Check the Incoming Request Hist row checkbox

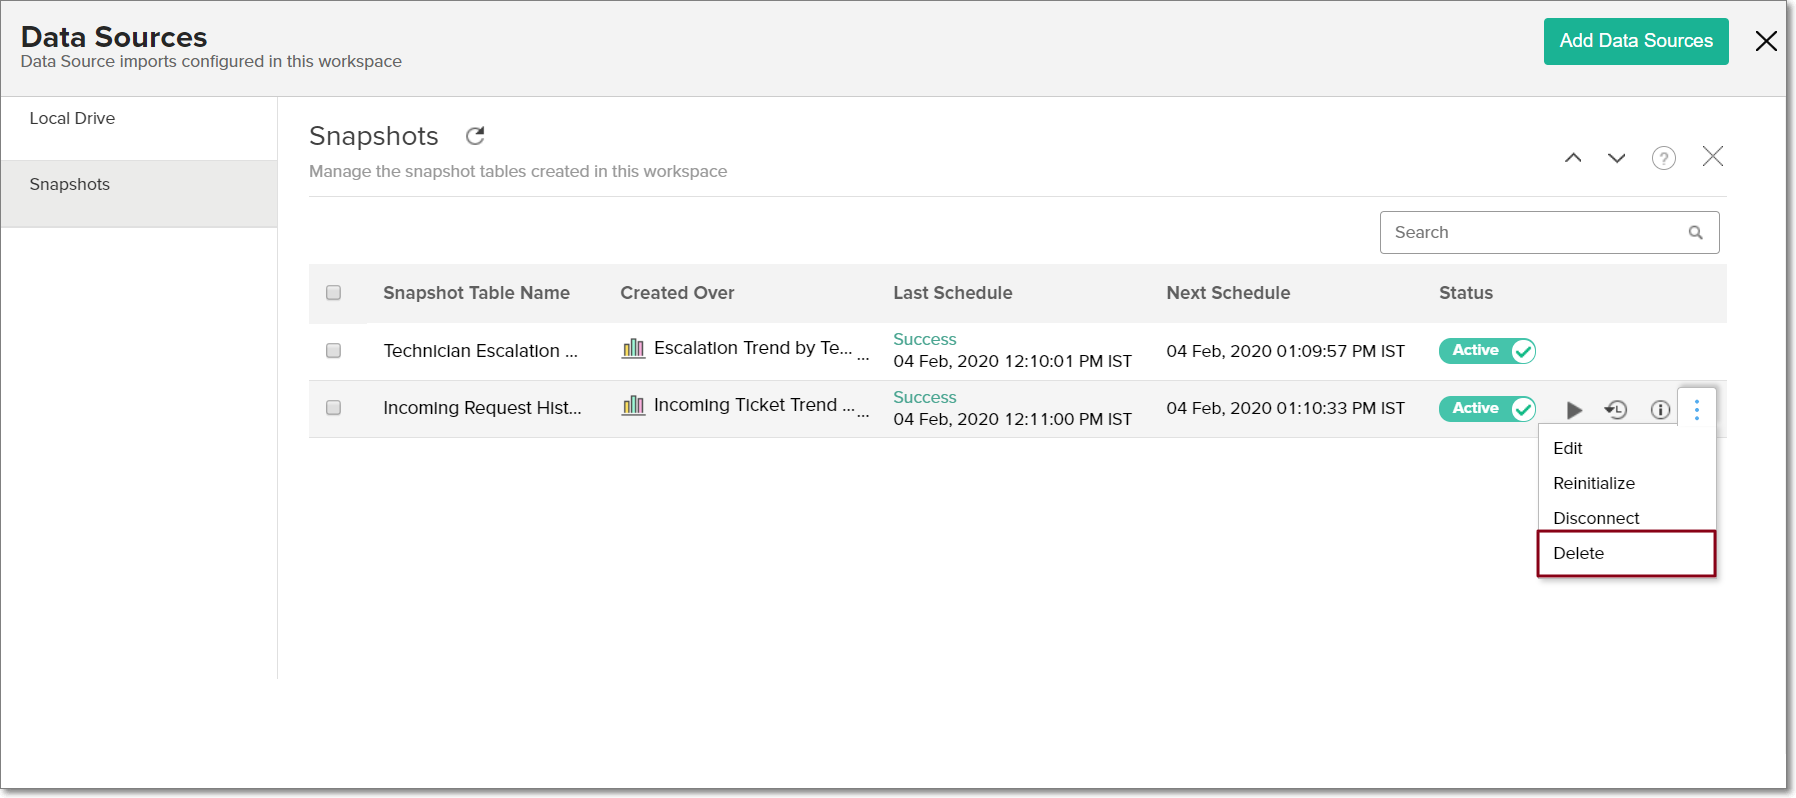334,408
